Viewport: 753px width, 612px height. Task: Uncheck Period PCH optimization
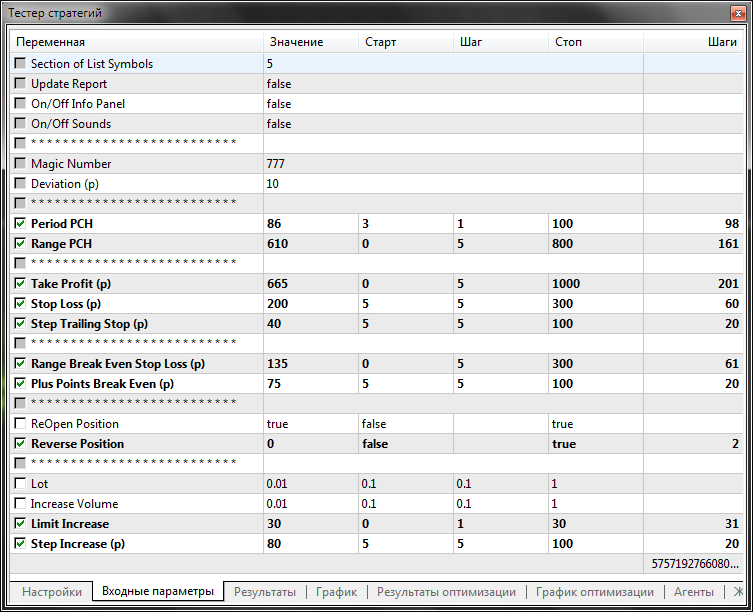(x=20, y=223)
